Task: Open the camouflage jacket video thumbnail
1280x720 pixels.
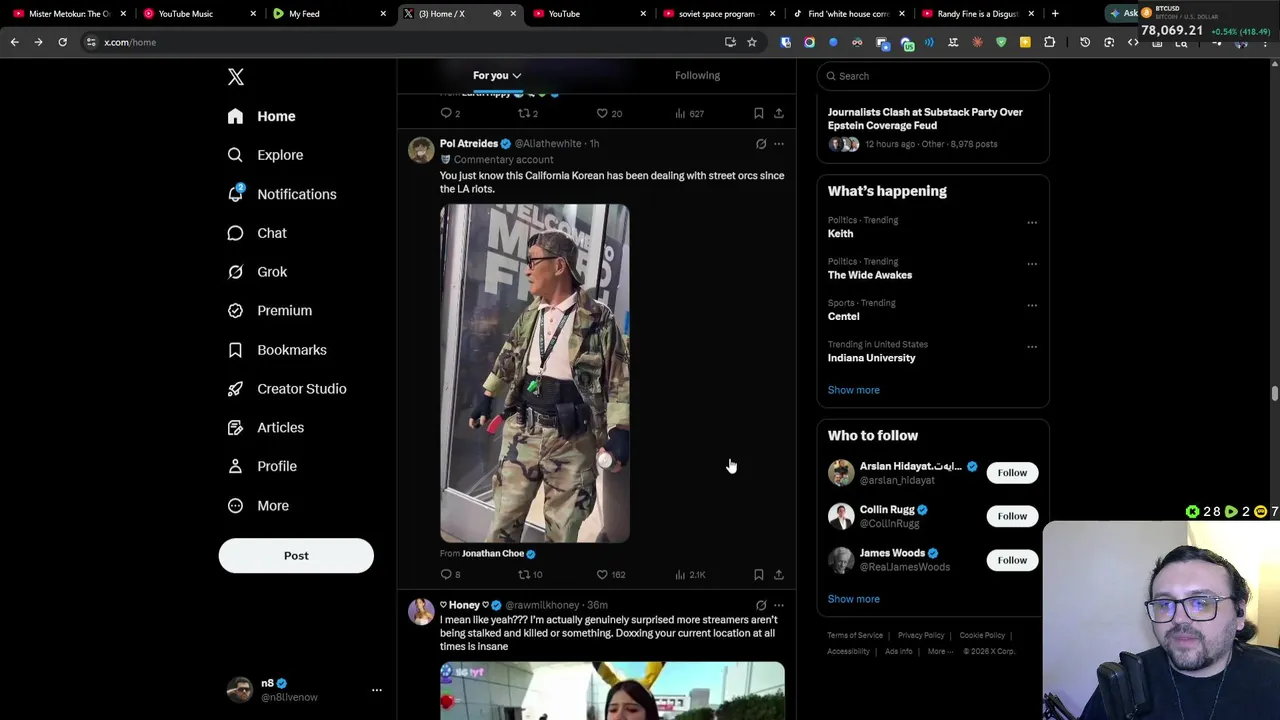Action: (x=535, y=373)
